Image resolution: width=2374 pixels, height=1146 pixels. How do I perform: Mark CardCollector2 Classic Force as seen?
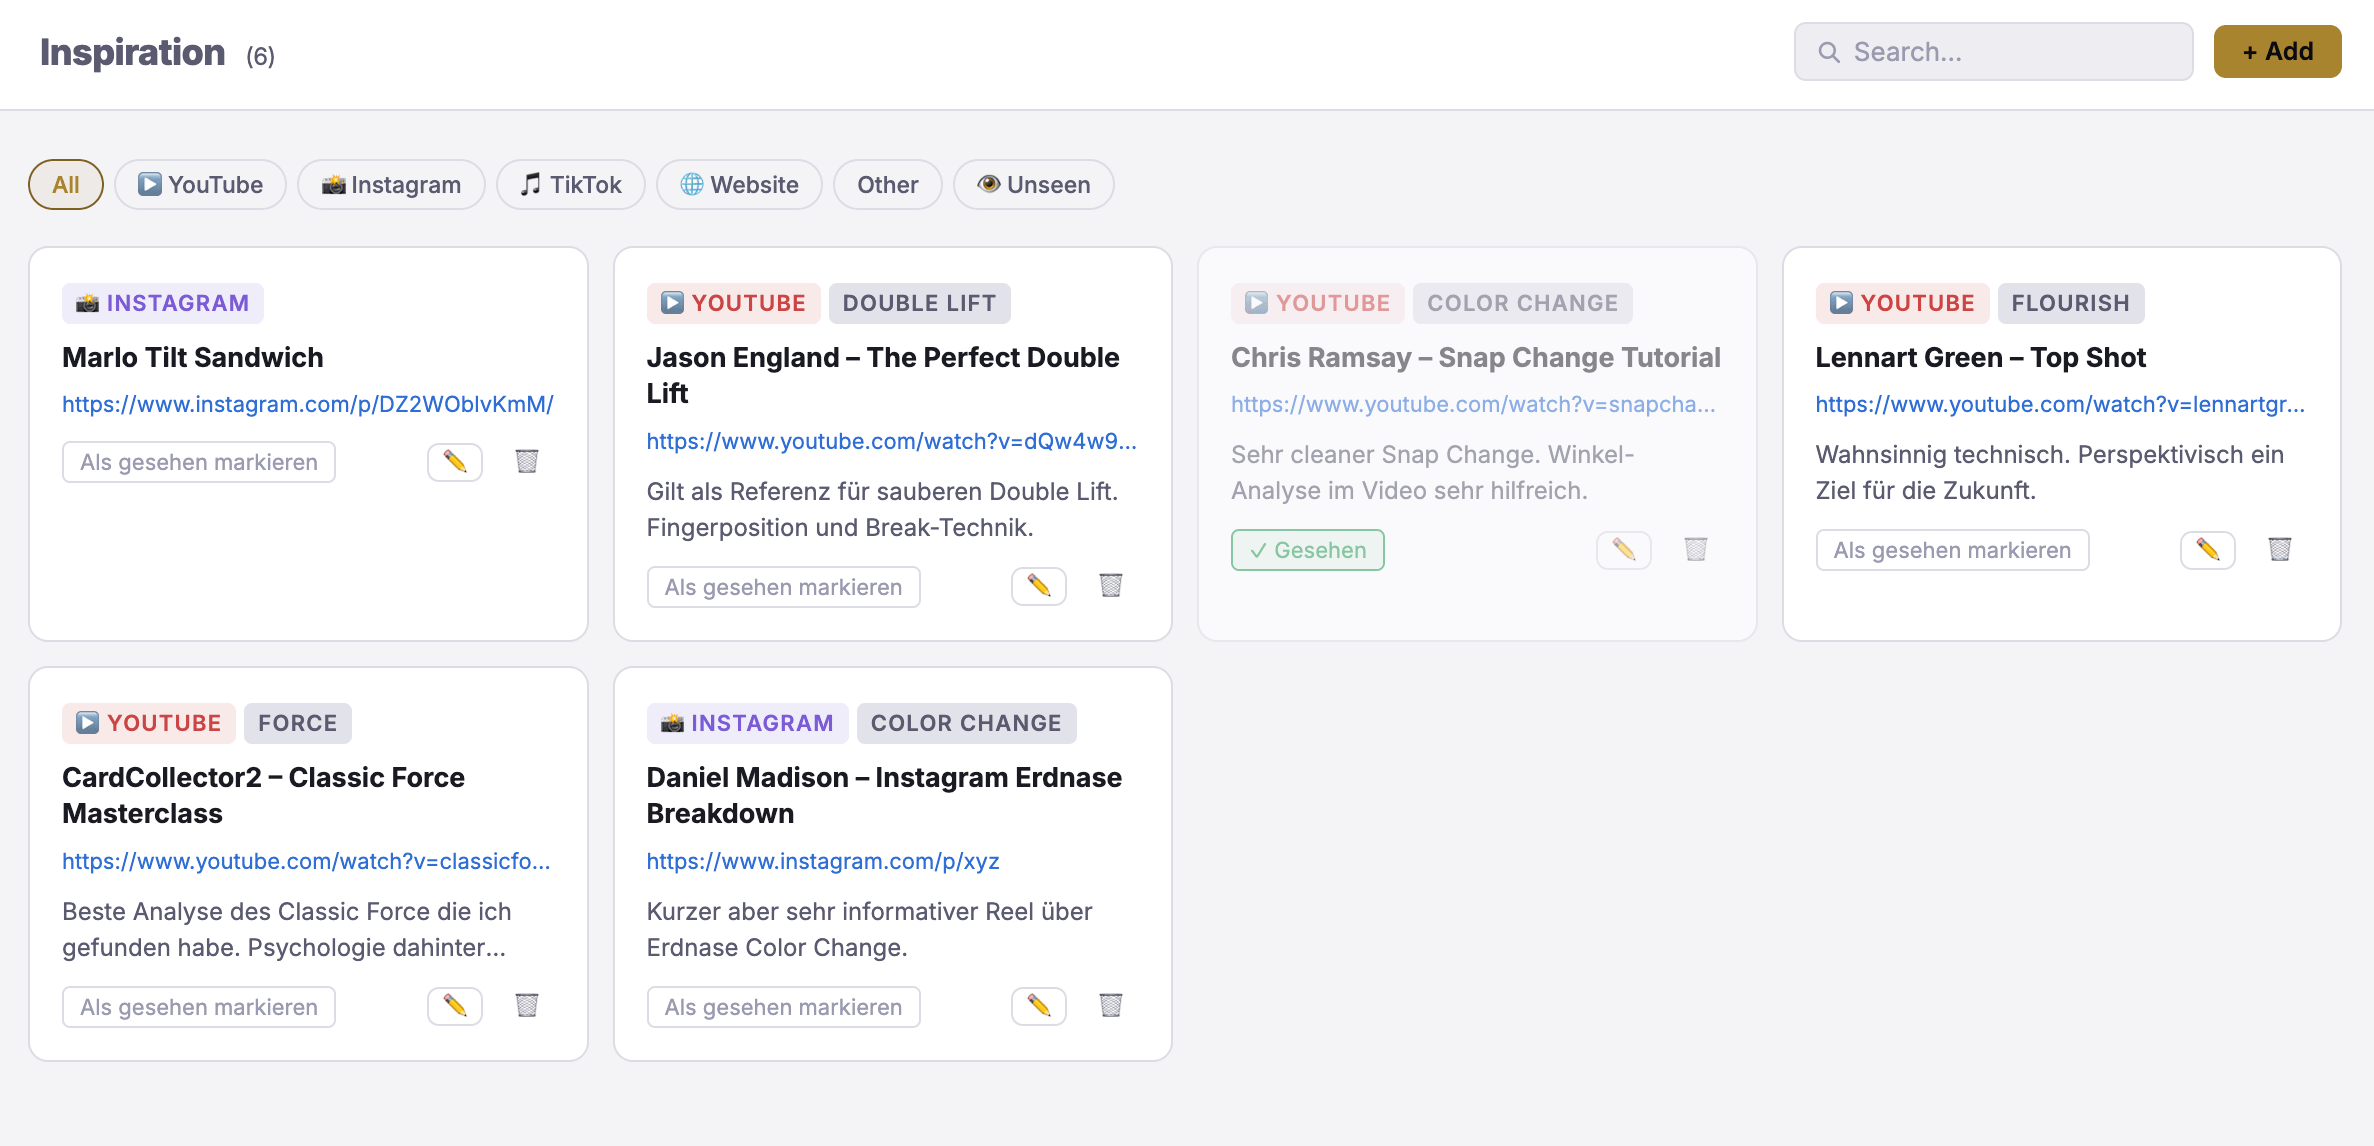(x=199, y=1007)
